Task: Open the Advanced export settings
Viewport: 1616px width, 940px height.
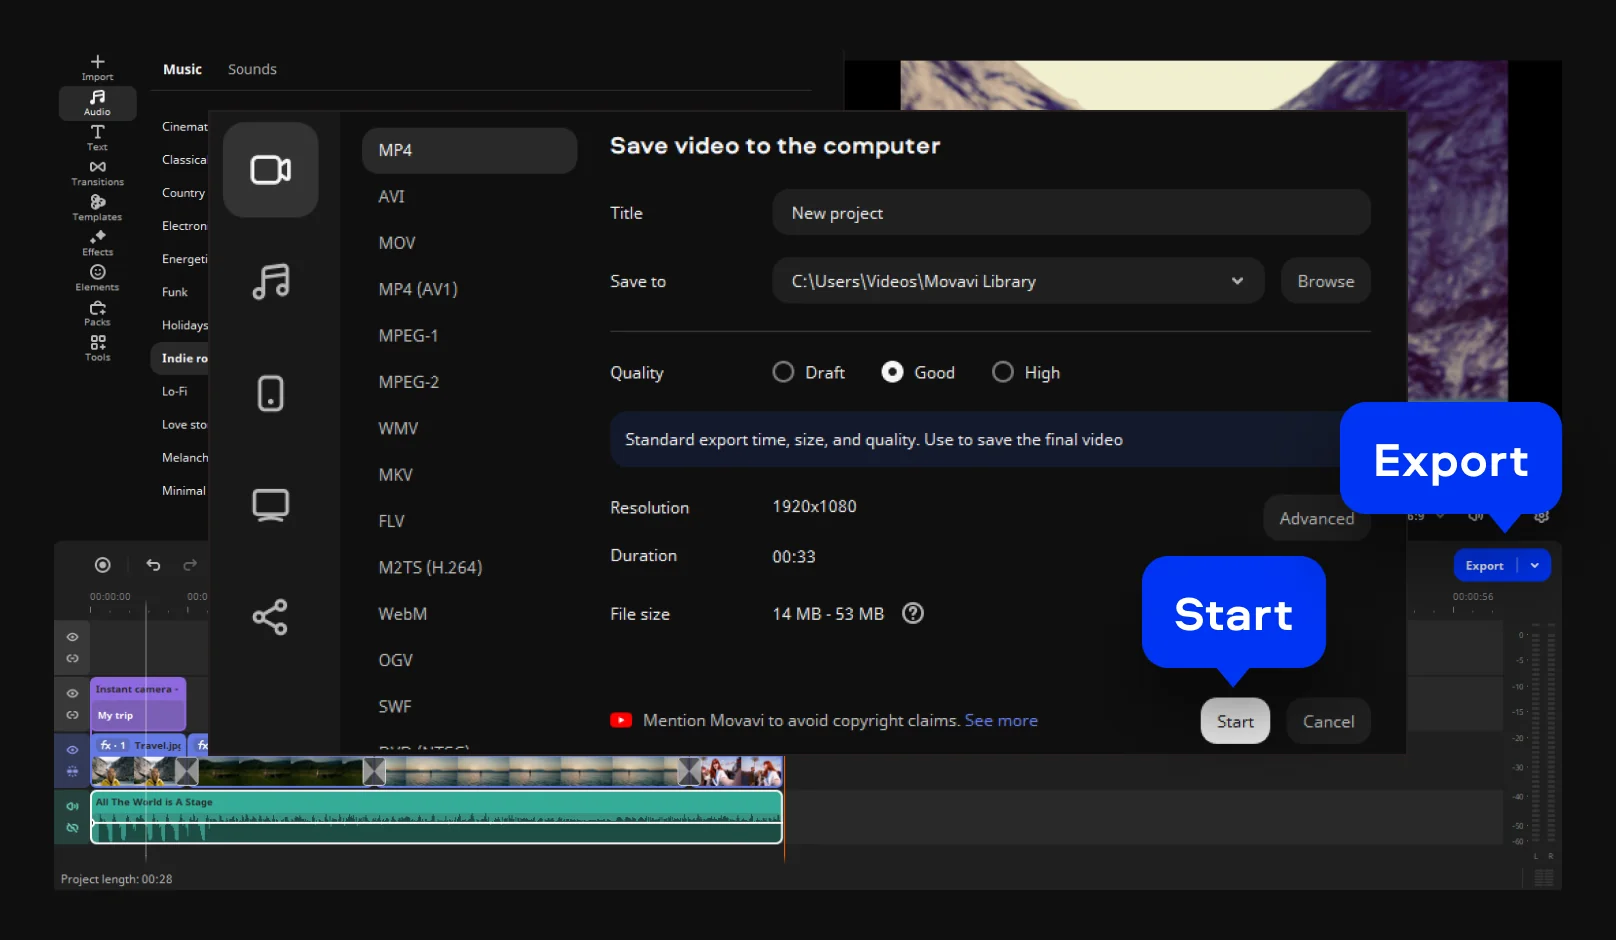Action: click(1316, 518)
